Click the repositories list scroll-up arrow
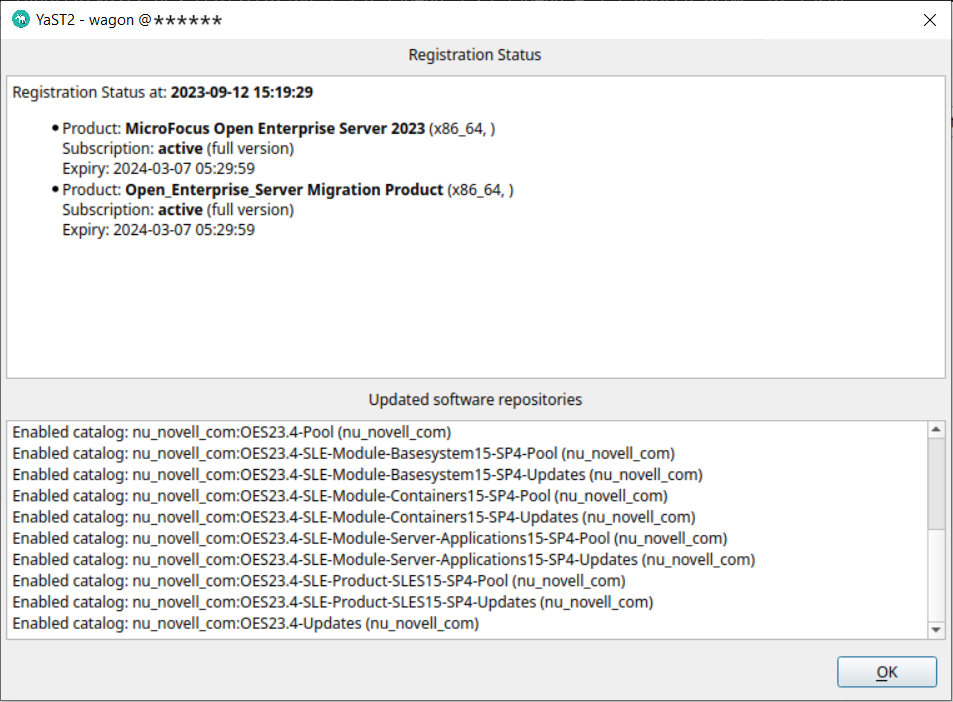This screenshot has width=953, height=702. tap(936, 430)
